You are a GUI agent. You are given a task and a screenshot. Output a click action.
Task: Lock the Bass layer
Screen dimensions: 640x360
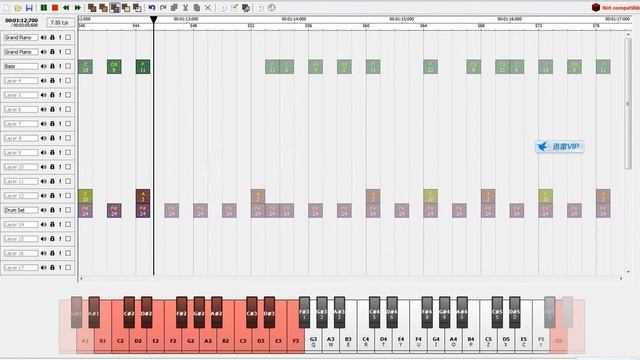[52, 66]
